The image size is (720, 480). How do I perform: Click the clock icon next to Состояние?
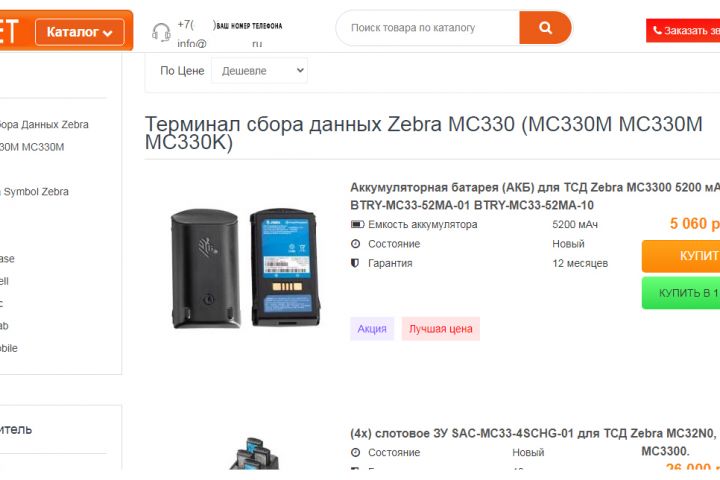tap(355, 244)
